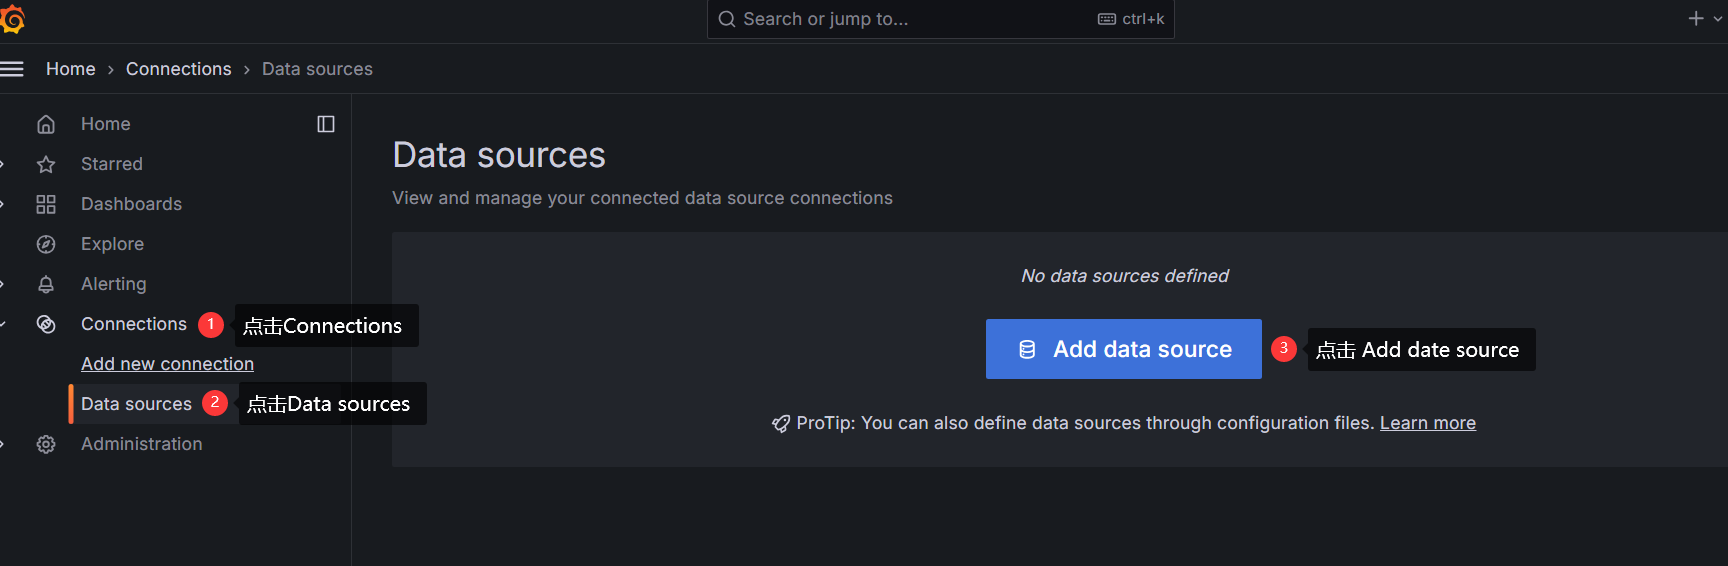
Task: Go to Connections in the breadcrumb
Action: coord(178,69)
